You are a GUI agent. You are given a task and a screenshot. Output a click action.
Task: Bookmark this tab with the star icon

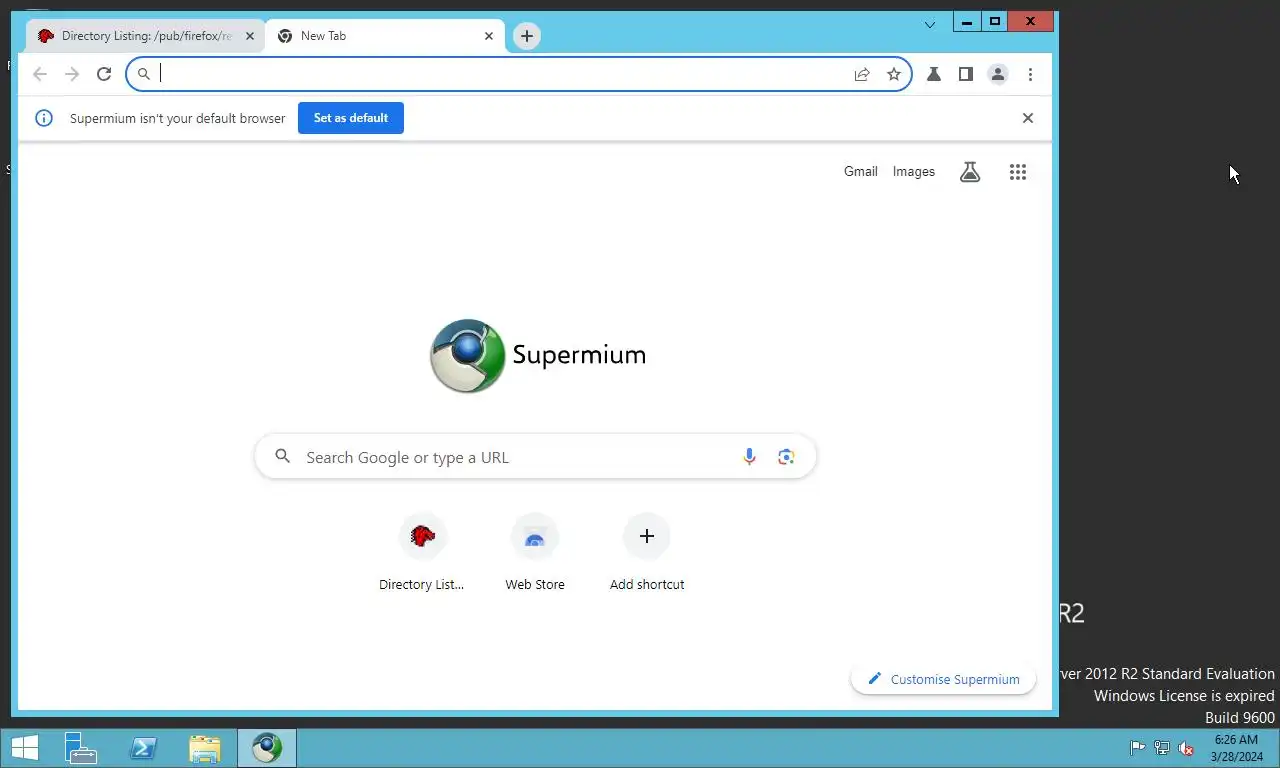point(894,74)
